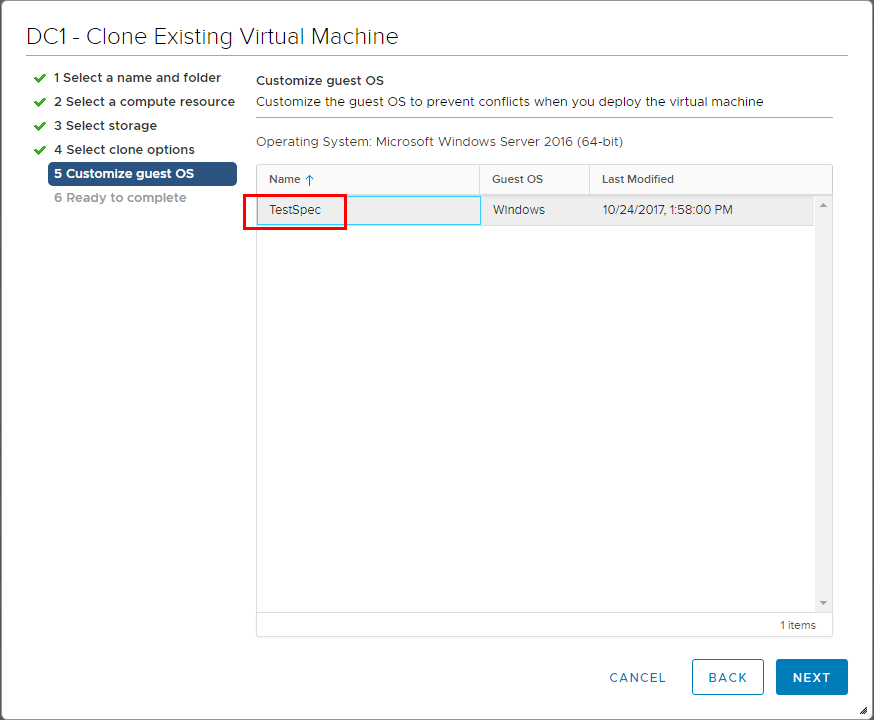Click the vertical scrollbar track of list

[x=823, y=404]
